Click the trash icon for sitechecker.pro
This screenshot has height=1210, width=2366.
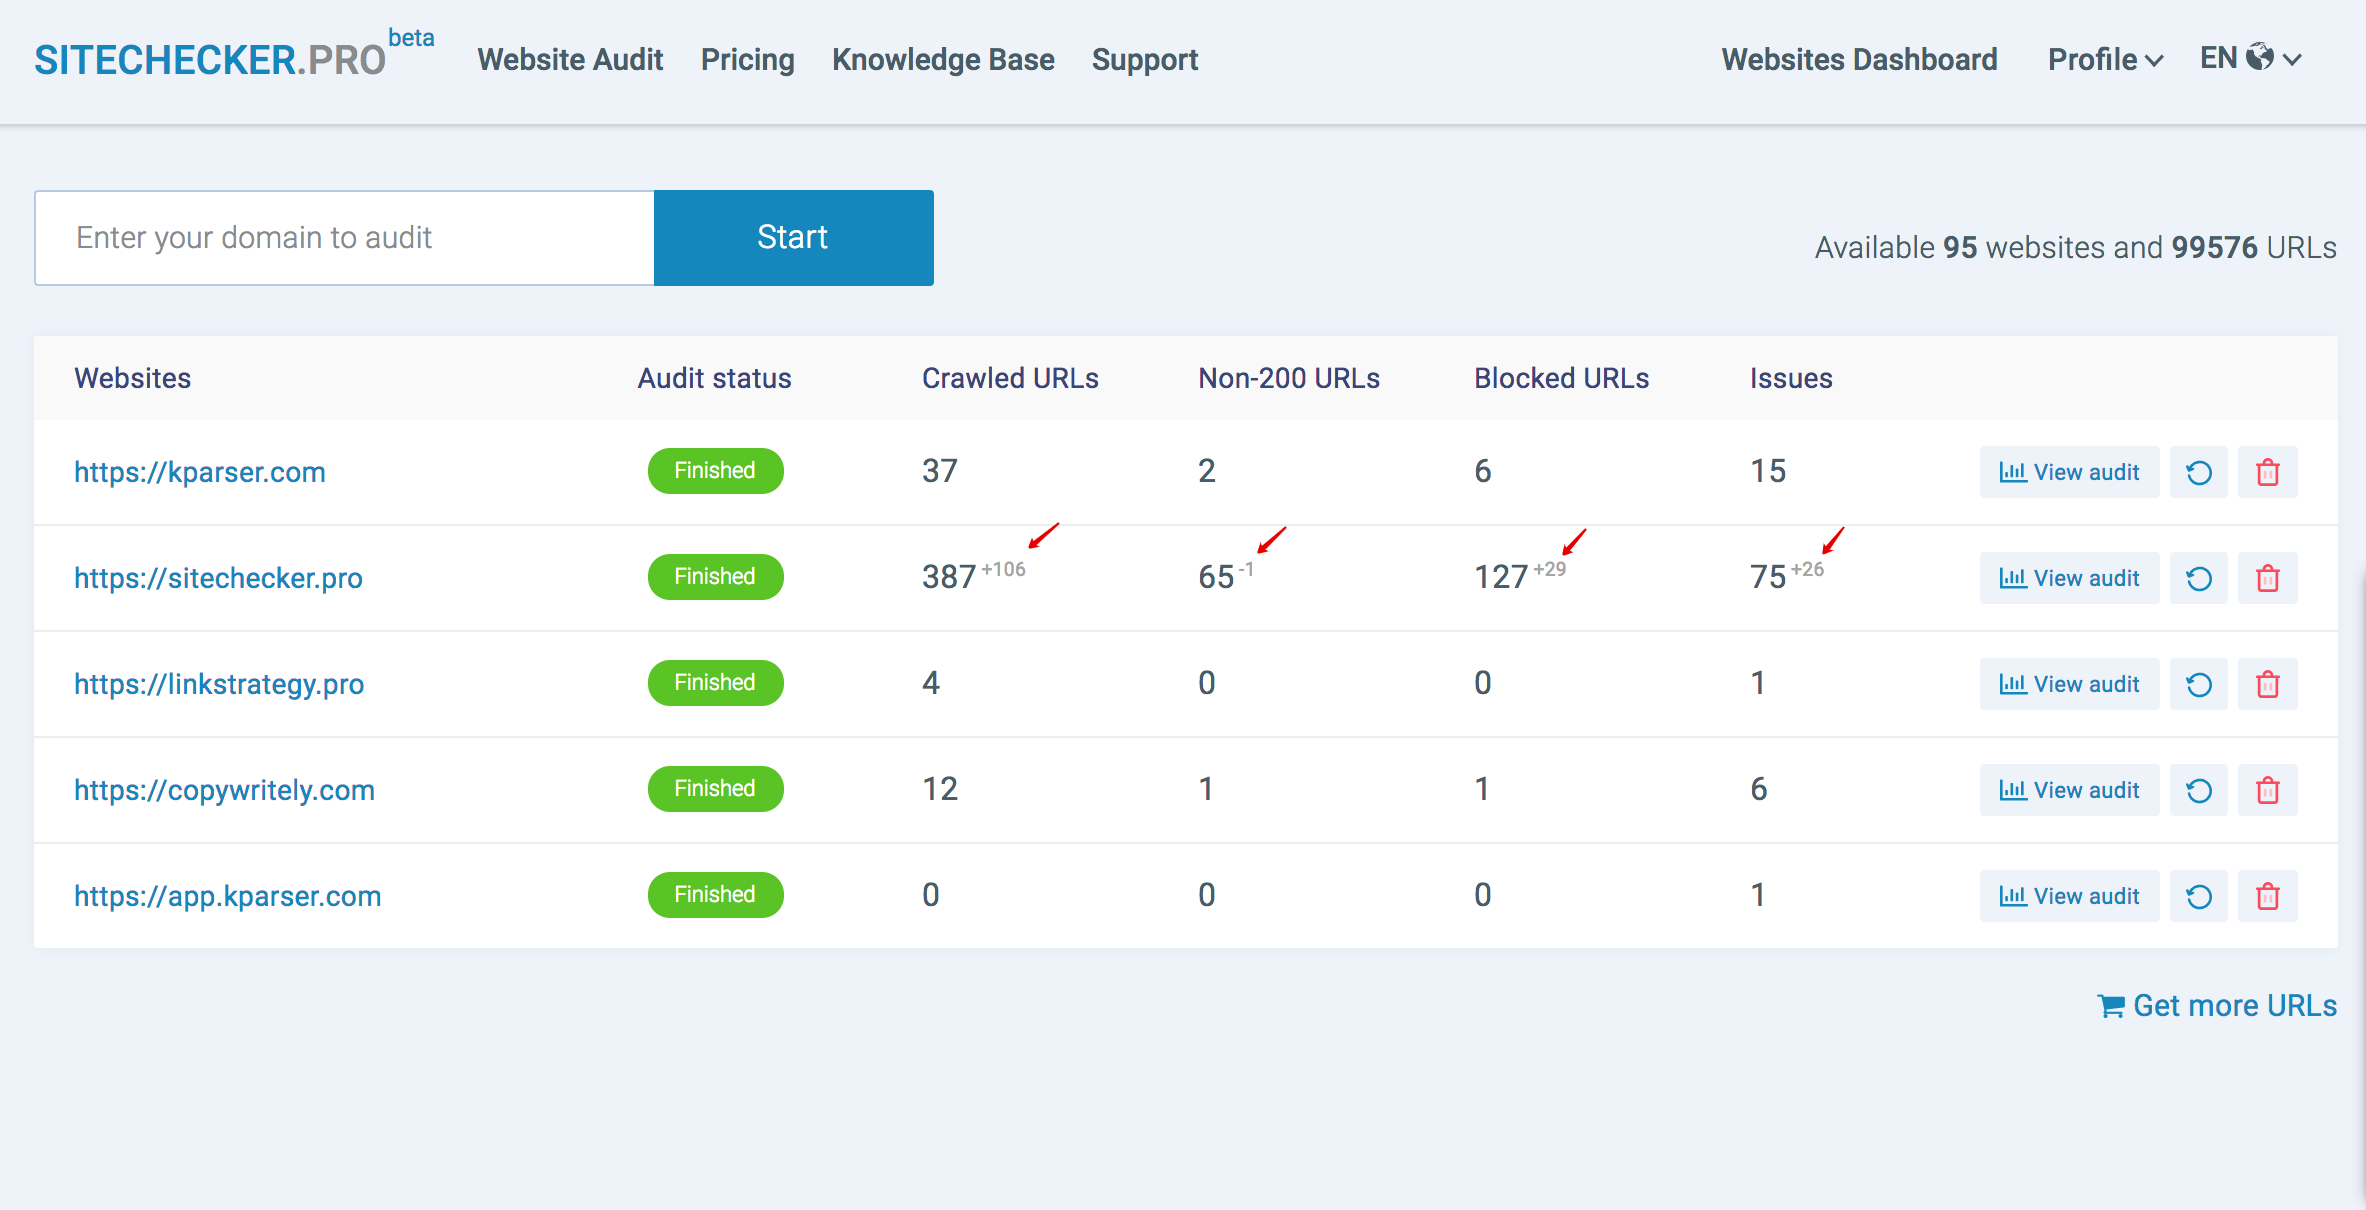[2267, 578]
